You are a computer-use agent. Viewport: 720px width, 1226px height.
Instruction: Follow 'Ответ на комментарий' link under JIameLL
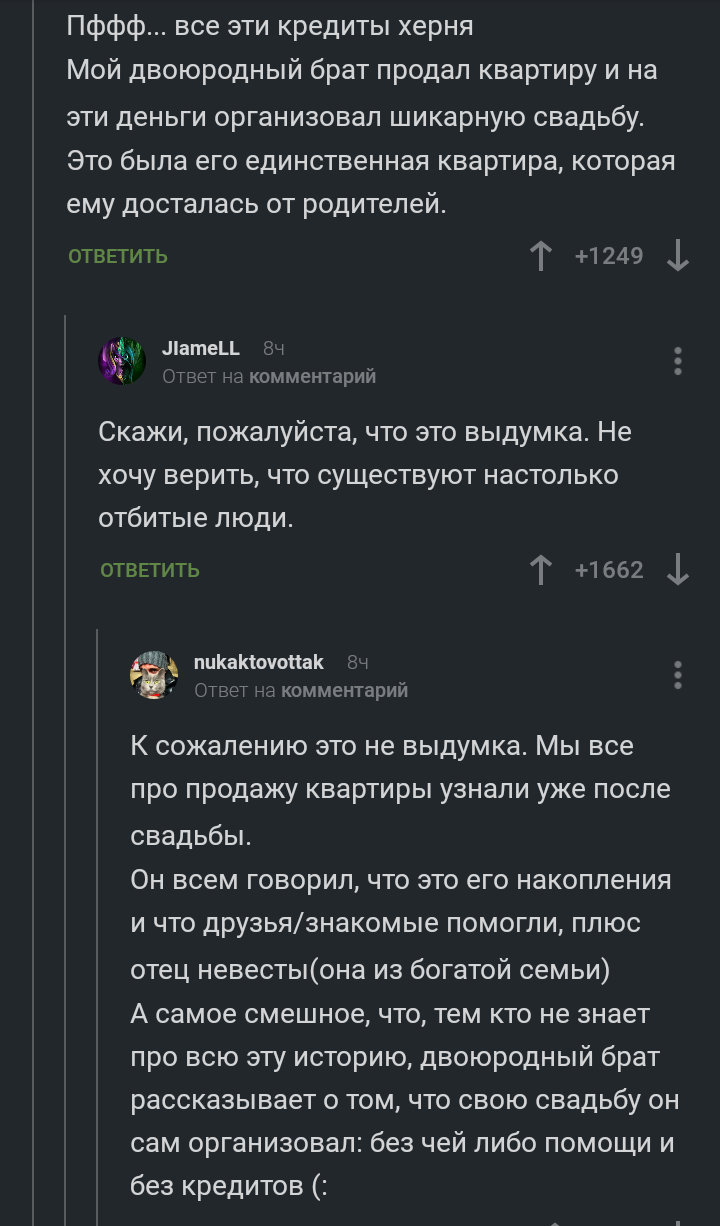tap(312, 376)
